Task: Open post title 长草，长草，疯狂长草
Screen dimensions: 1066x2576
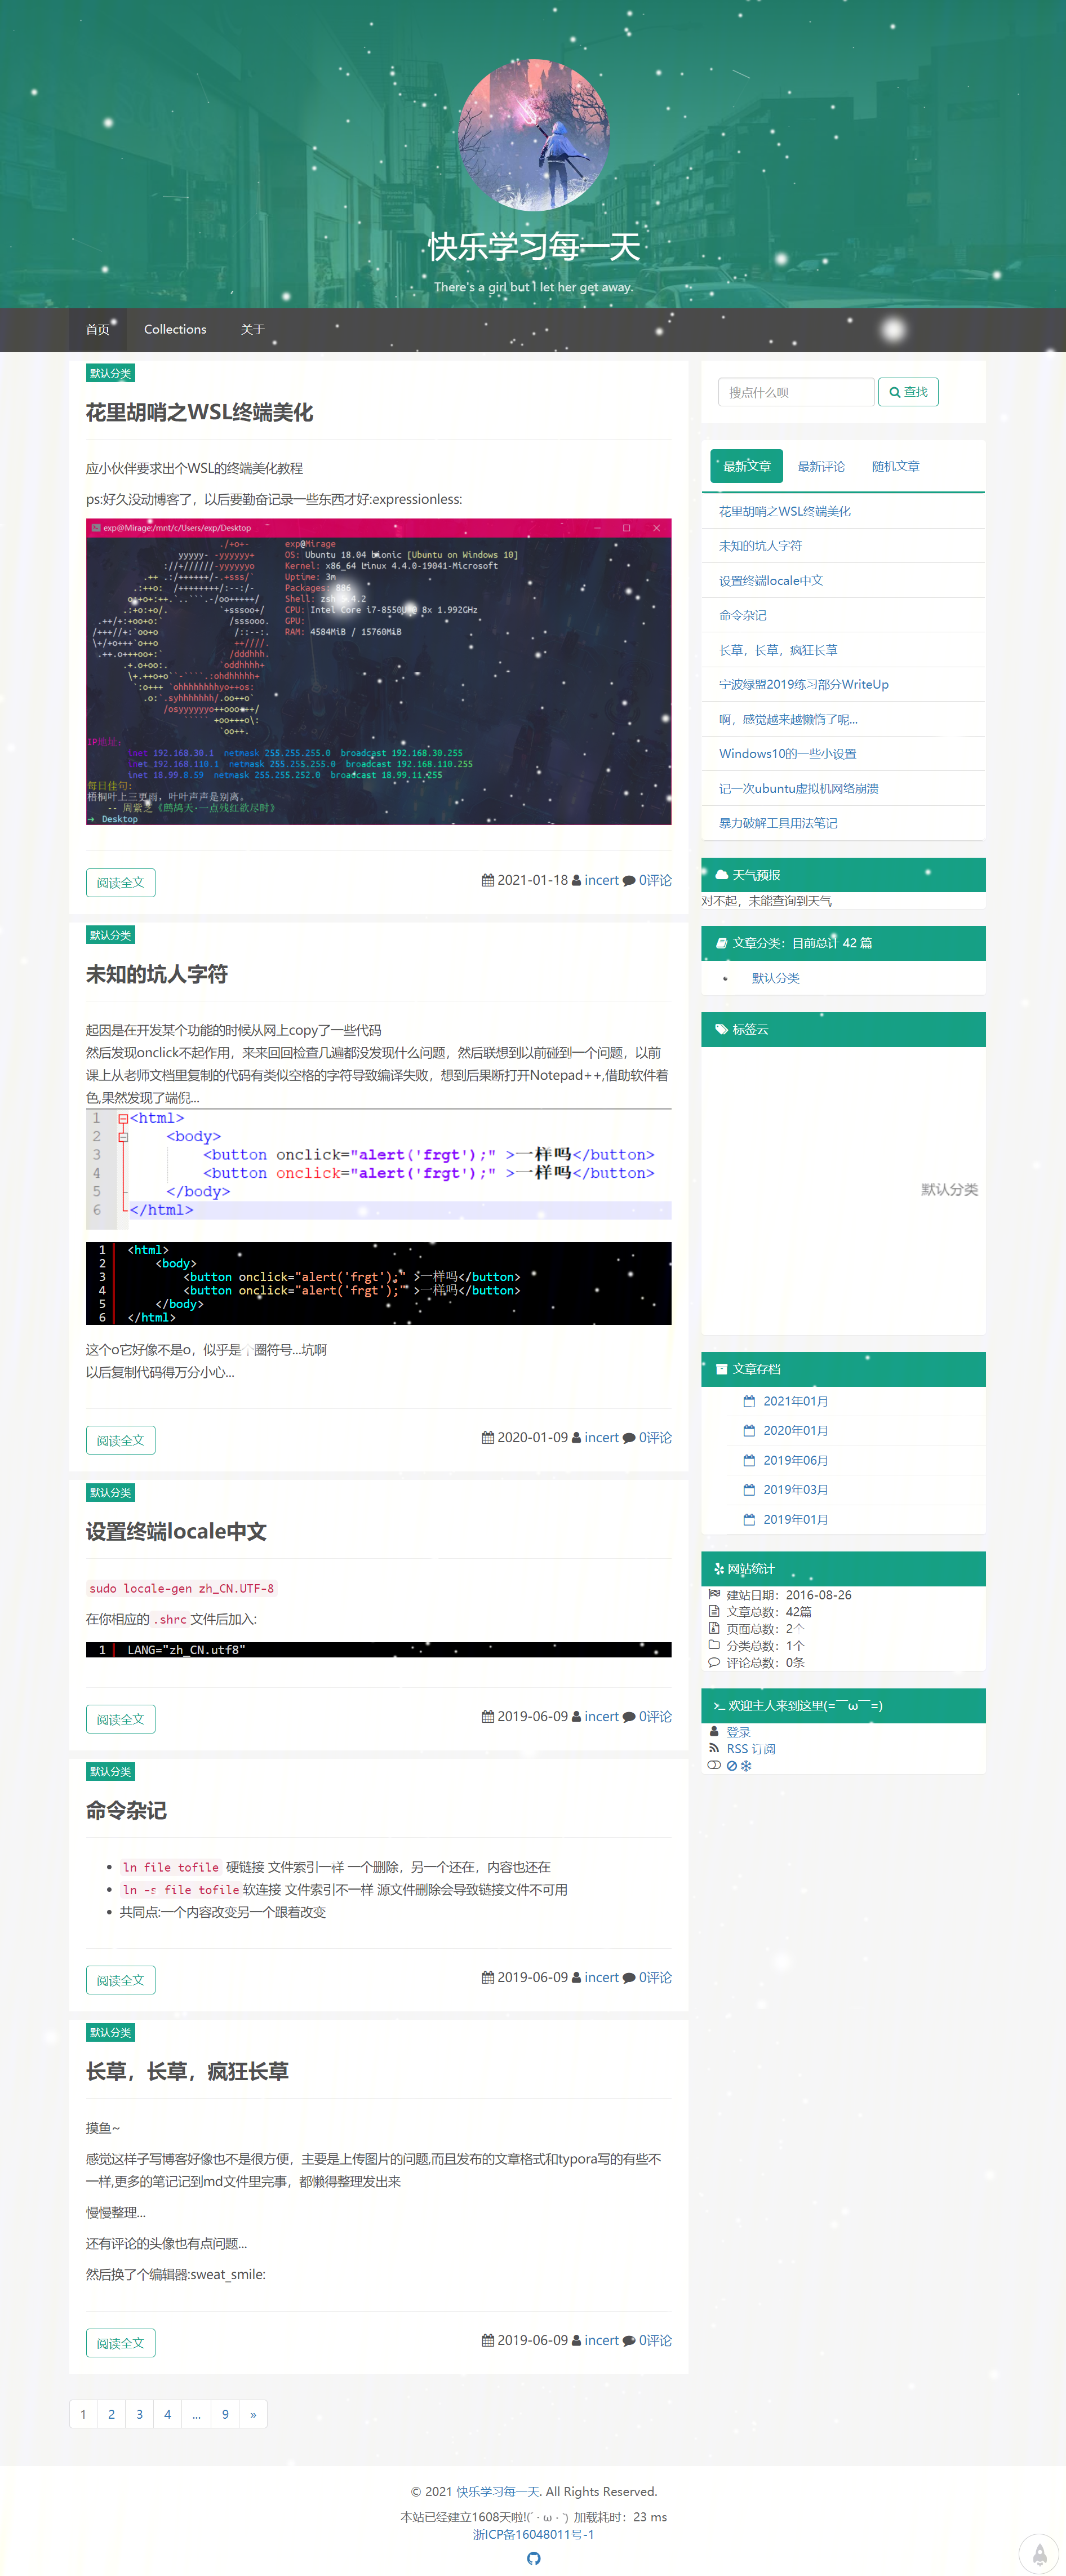Action: 187,2071
